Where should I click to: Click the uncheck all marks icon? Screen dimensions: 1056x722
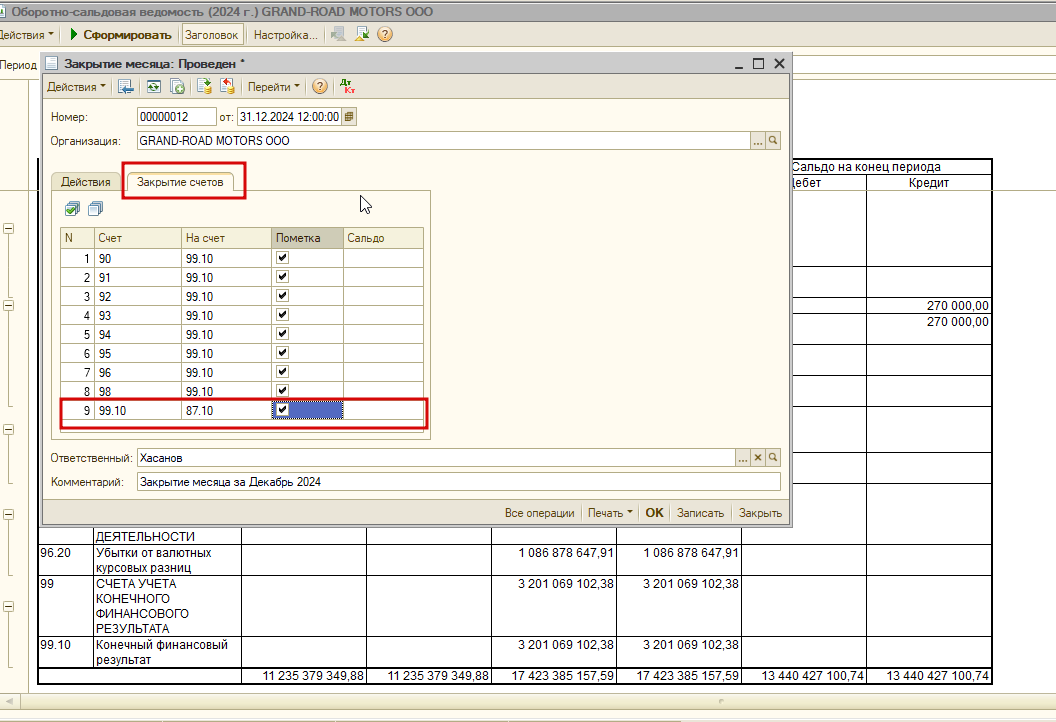click(96, 209)
